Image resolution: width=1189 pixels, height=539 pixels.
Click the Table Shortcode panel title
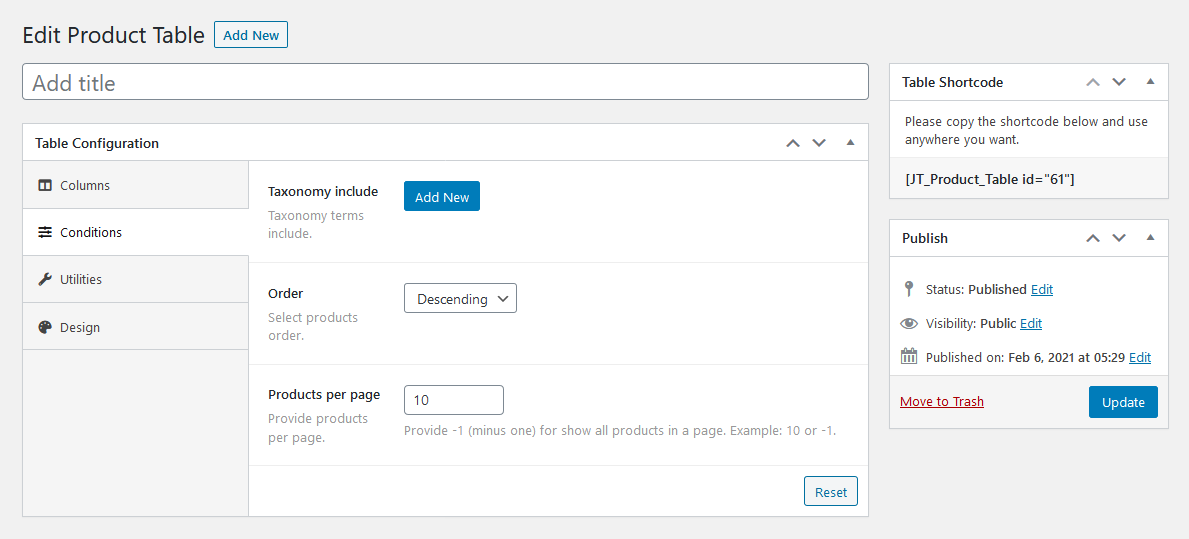point(952,82)
